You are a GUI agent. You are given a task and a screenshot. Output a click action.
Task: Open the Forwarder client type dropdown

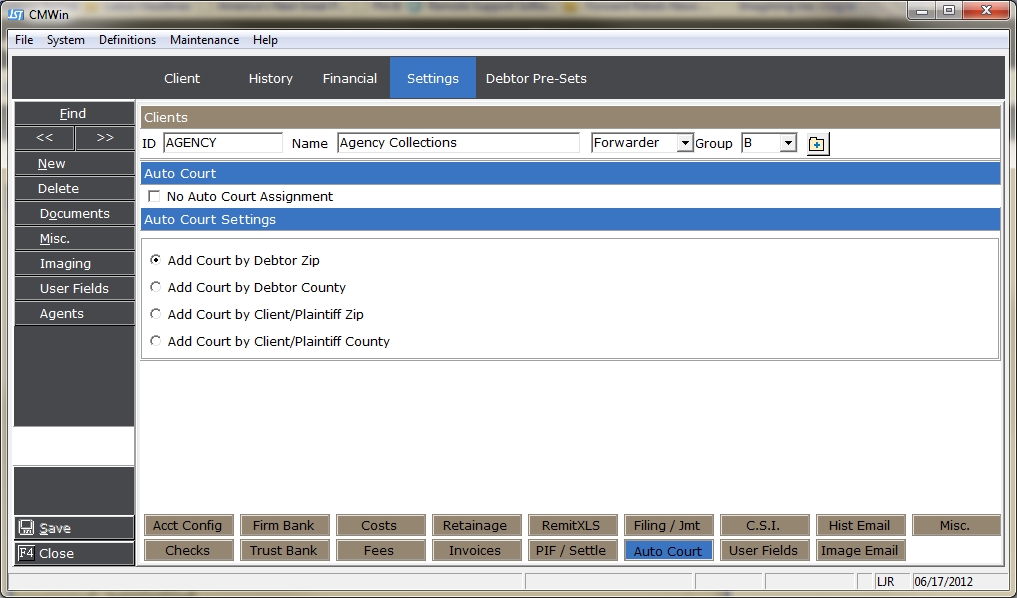pos(685,143)
